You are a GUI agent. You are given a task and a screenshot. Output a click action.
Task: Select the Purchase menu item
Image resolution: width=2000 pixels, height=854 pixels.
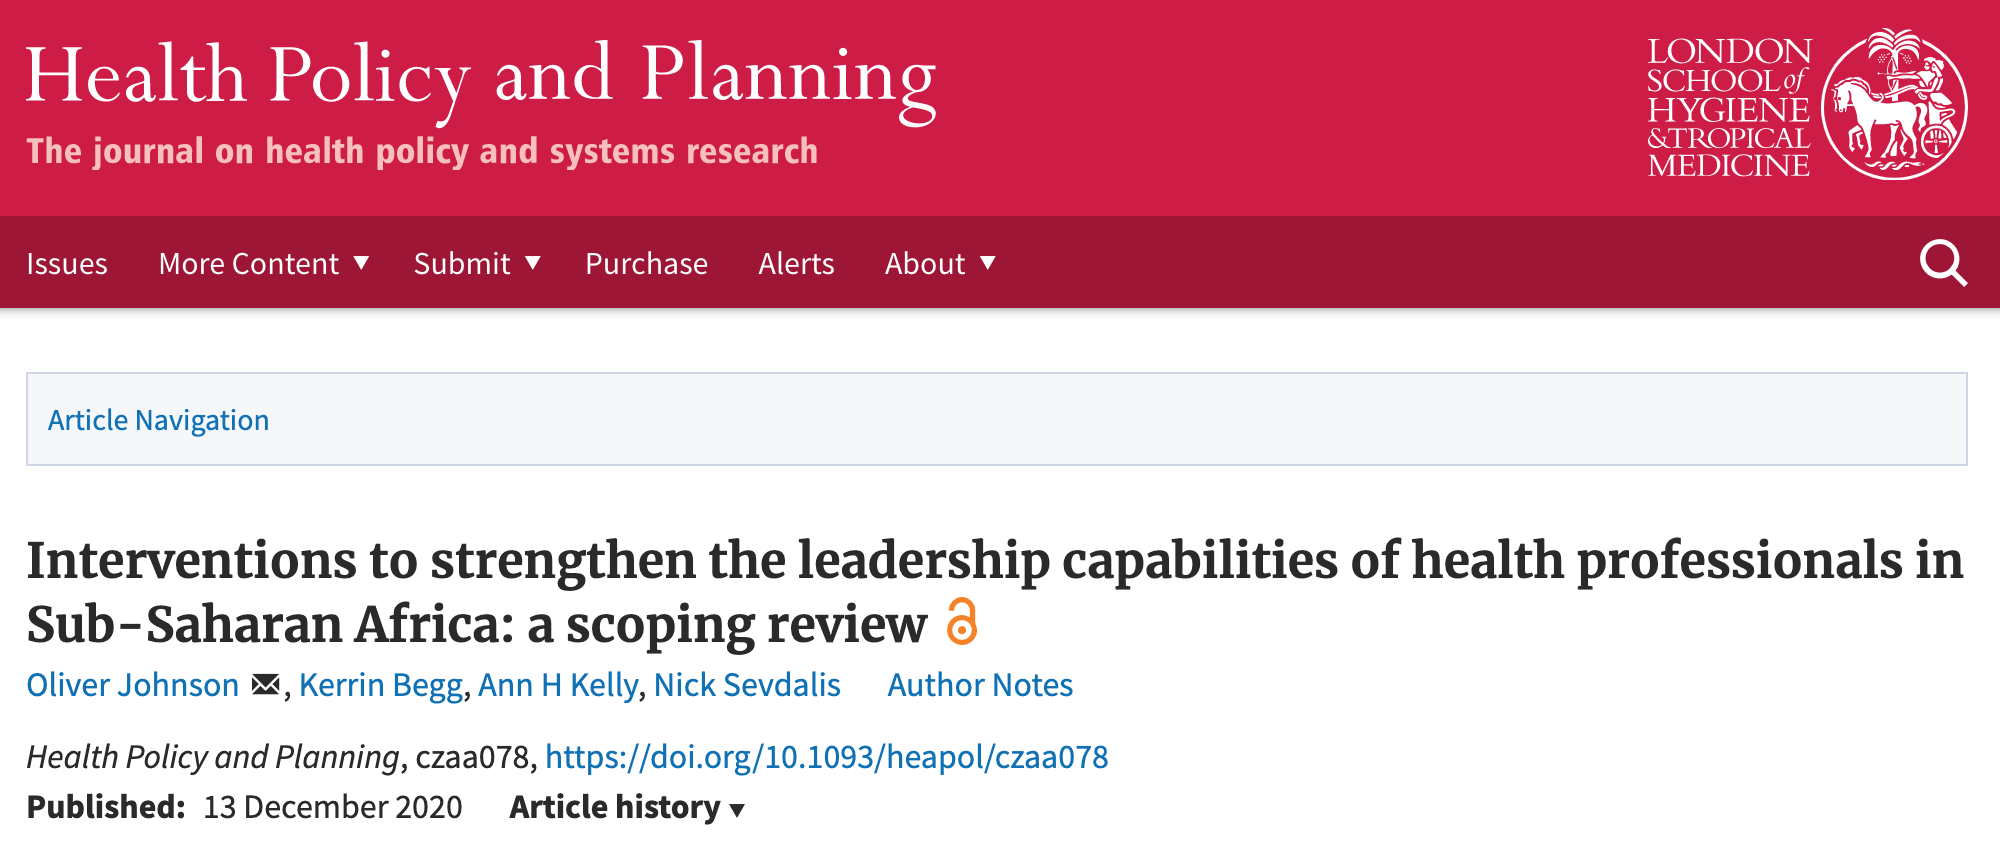click(646, 263)
